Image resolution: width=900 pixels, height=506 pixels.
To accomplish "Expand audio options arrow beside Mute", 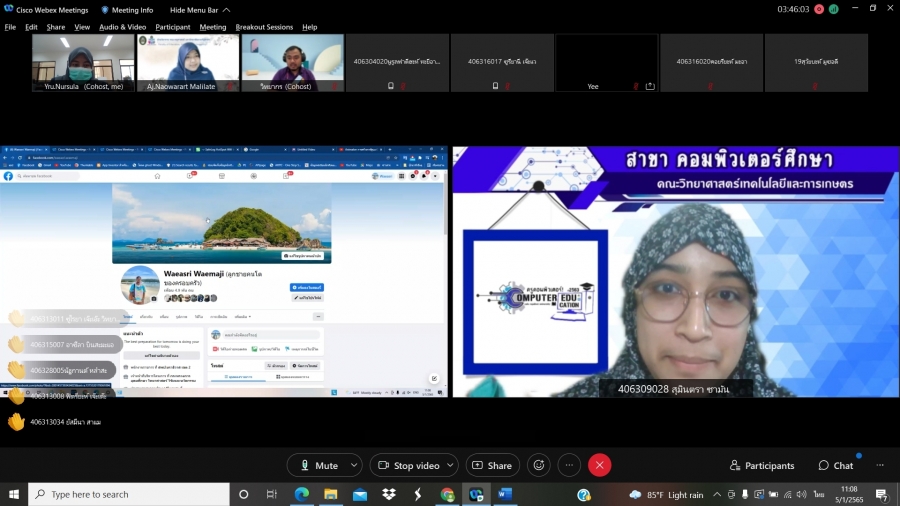I will coord(353,465).
